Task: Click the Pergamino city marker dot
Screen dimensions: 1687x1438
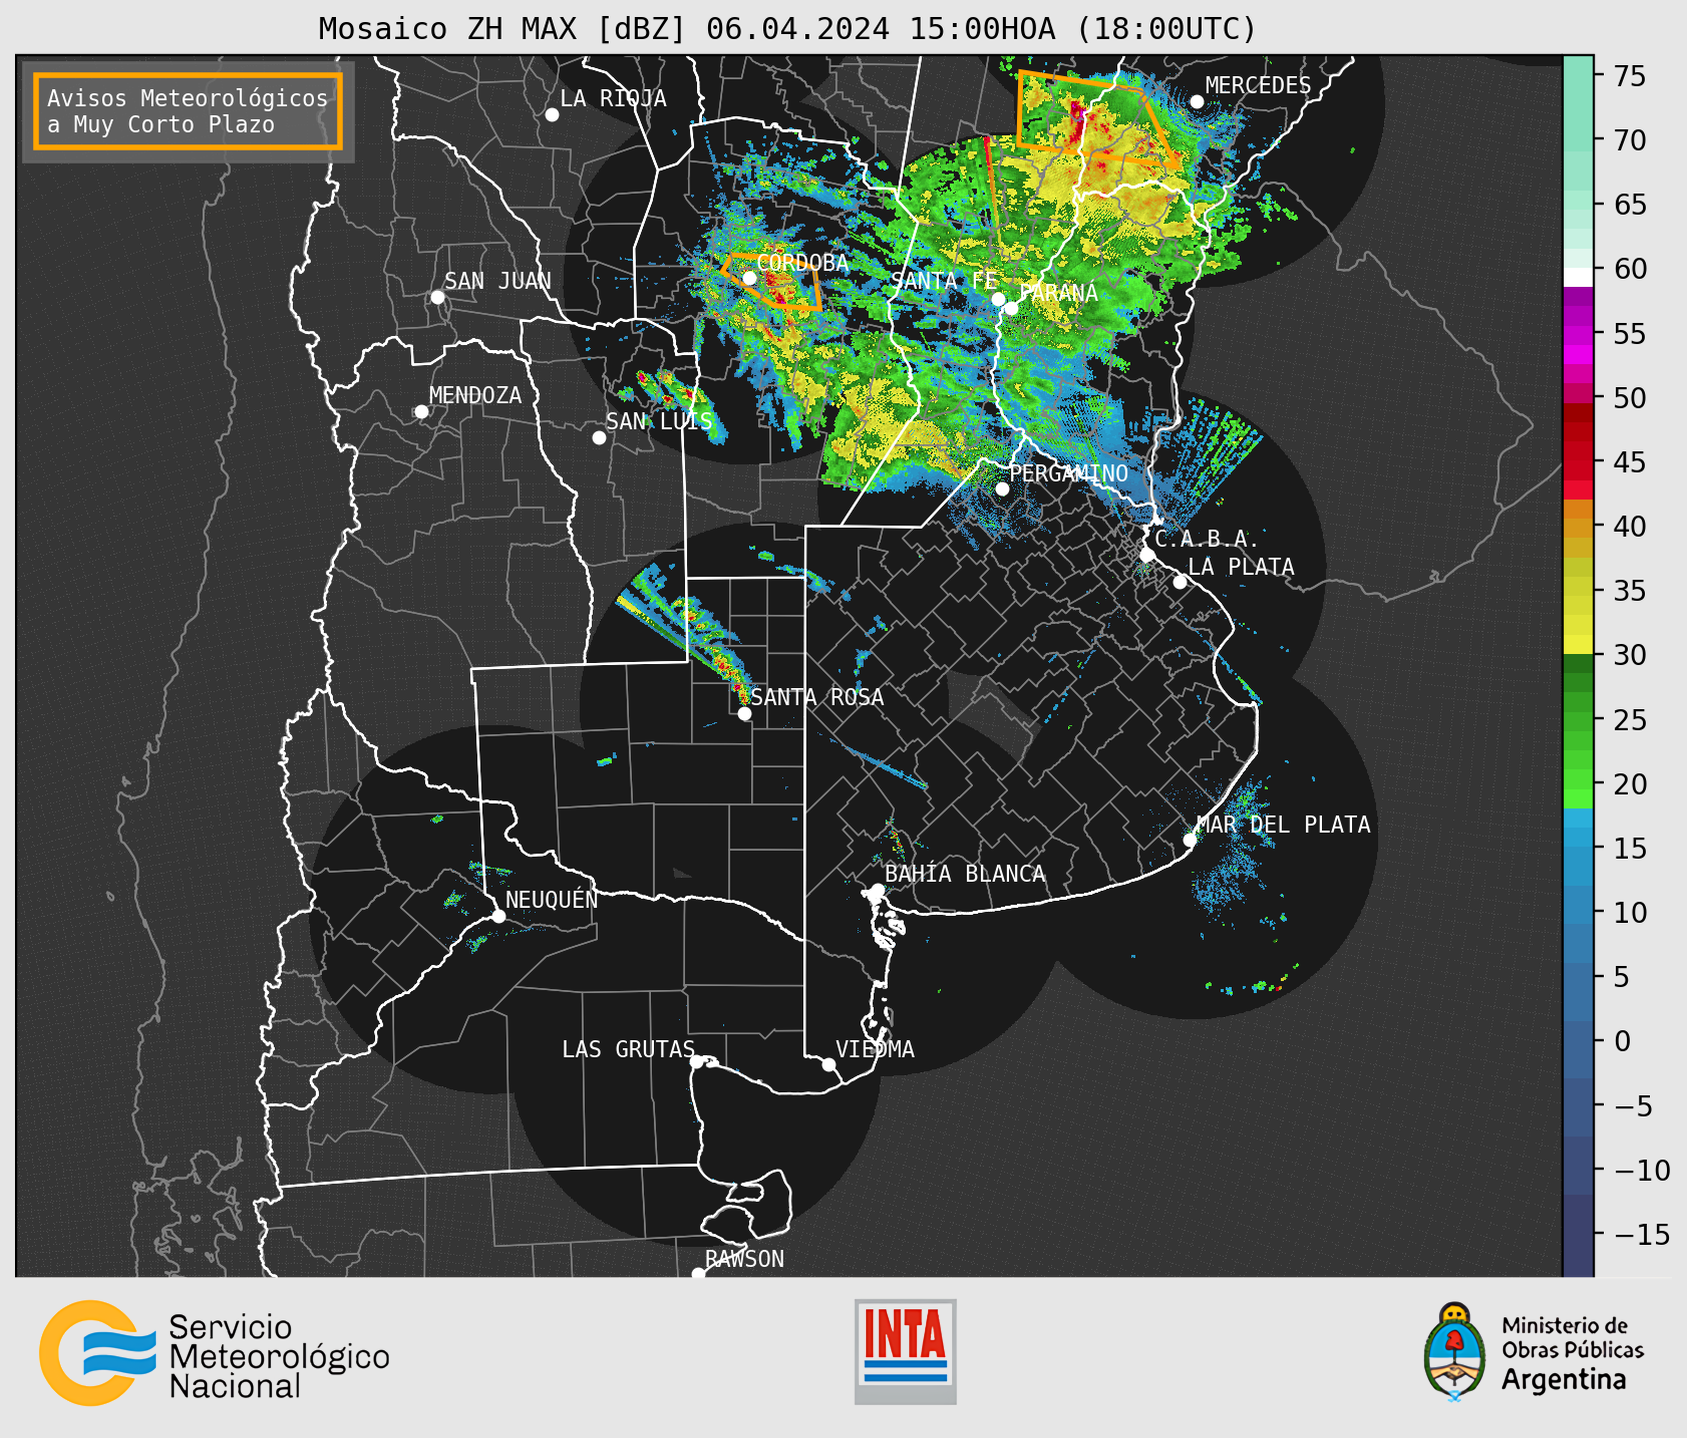Action: [x=1002, y=489]
